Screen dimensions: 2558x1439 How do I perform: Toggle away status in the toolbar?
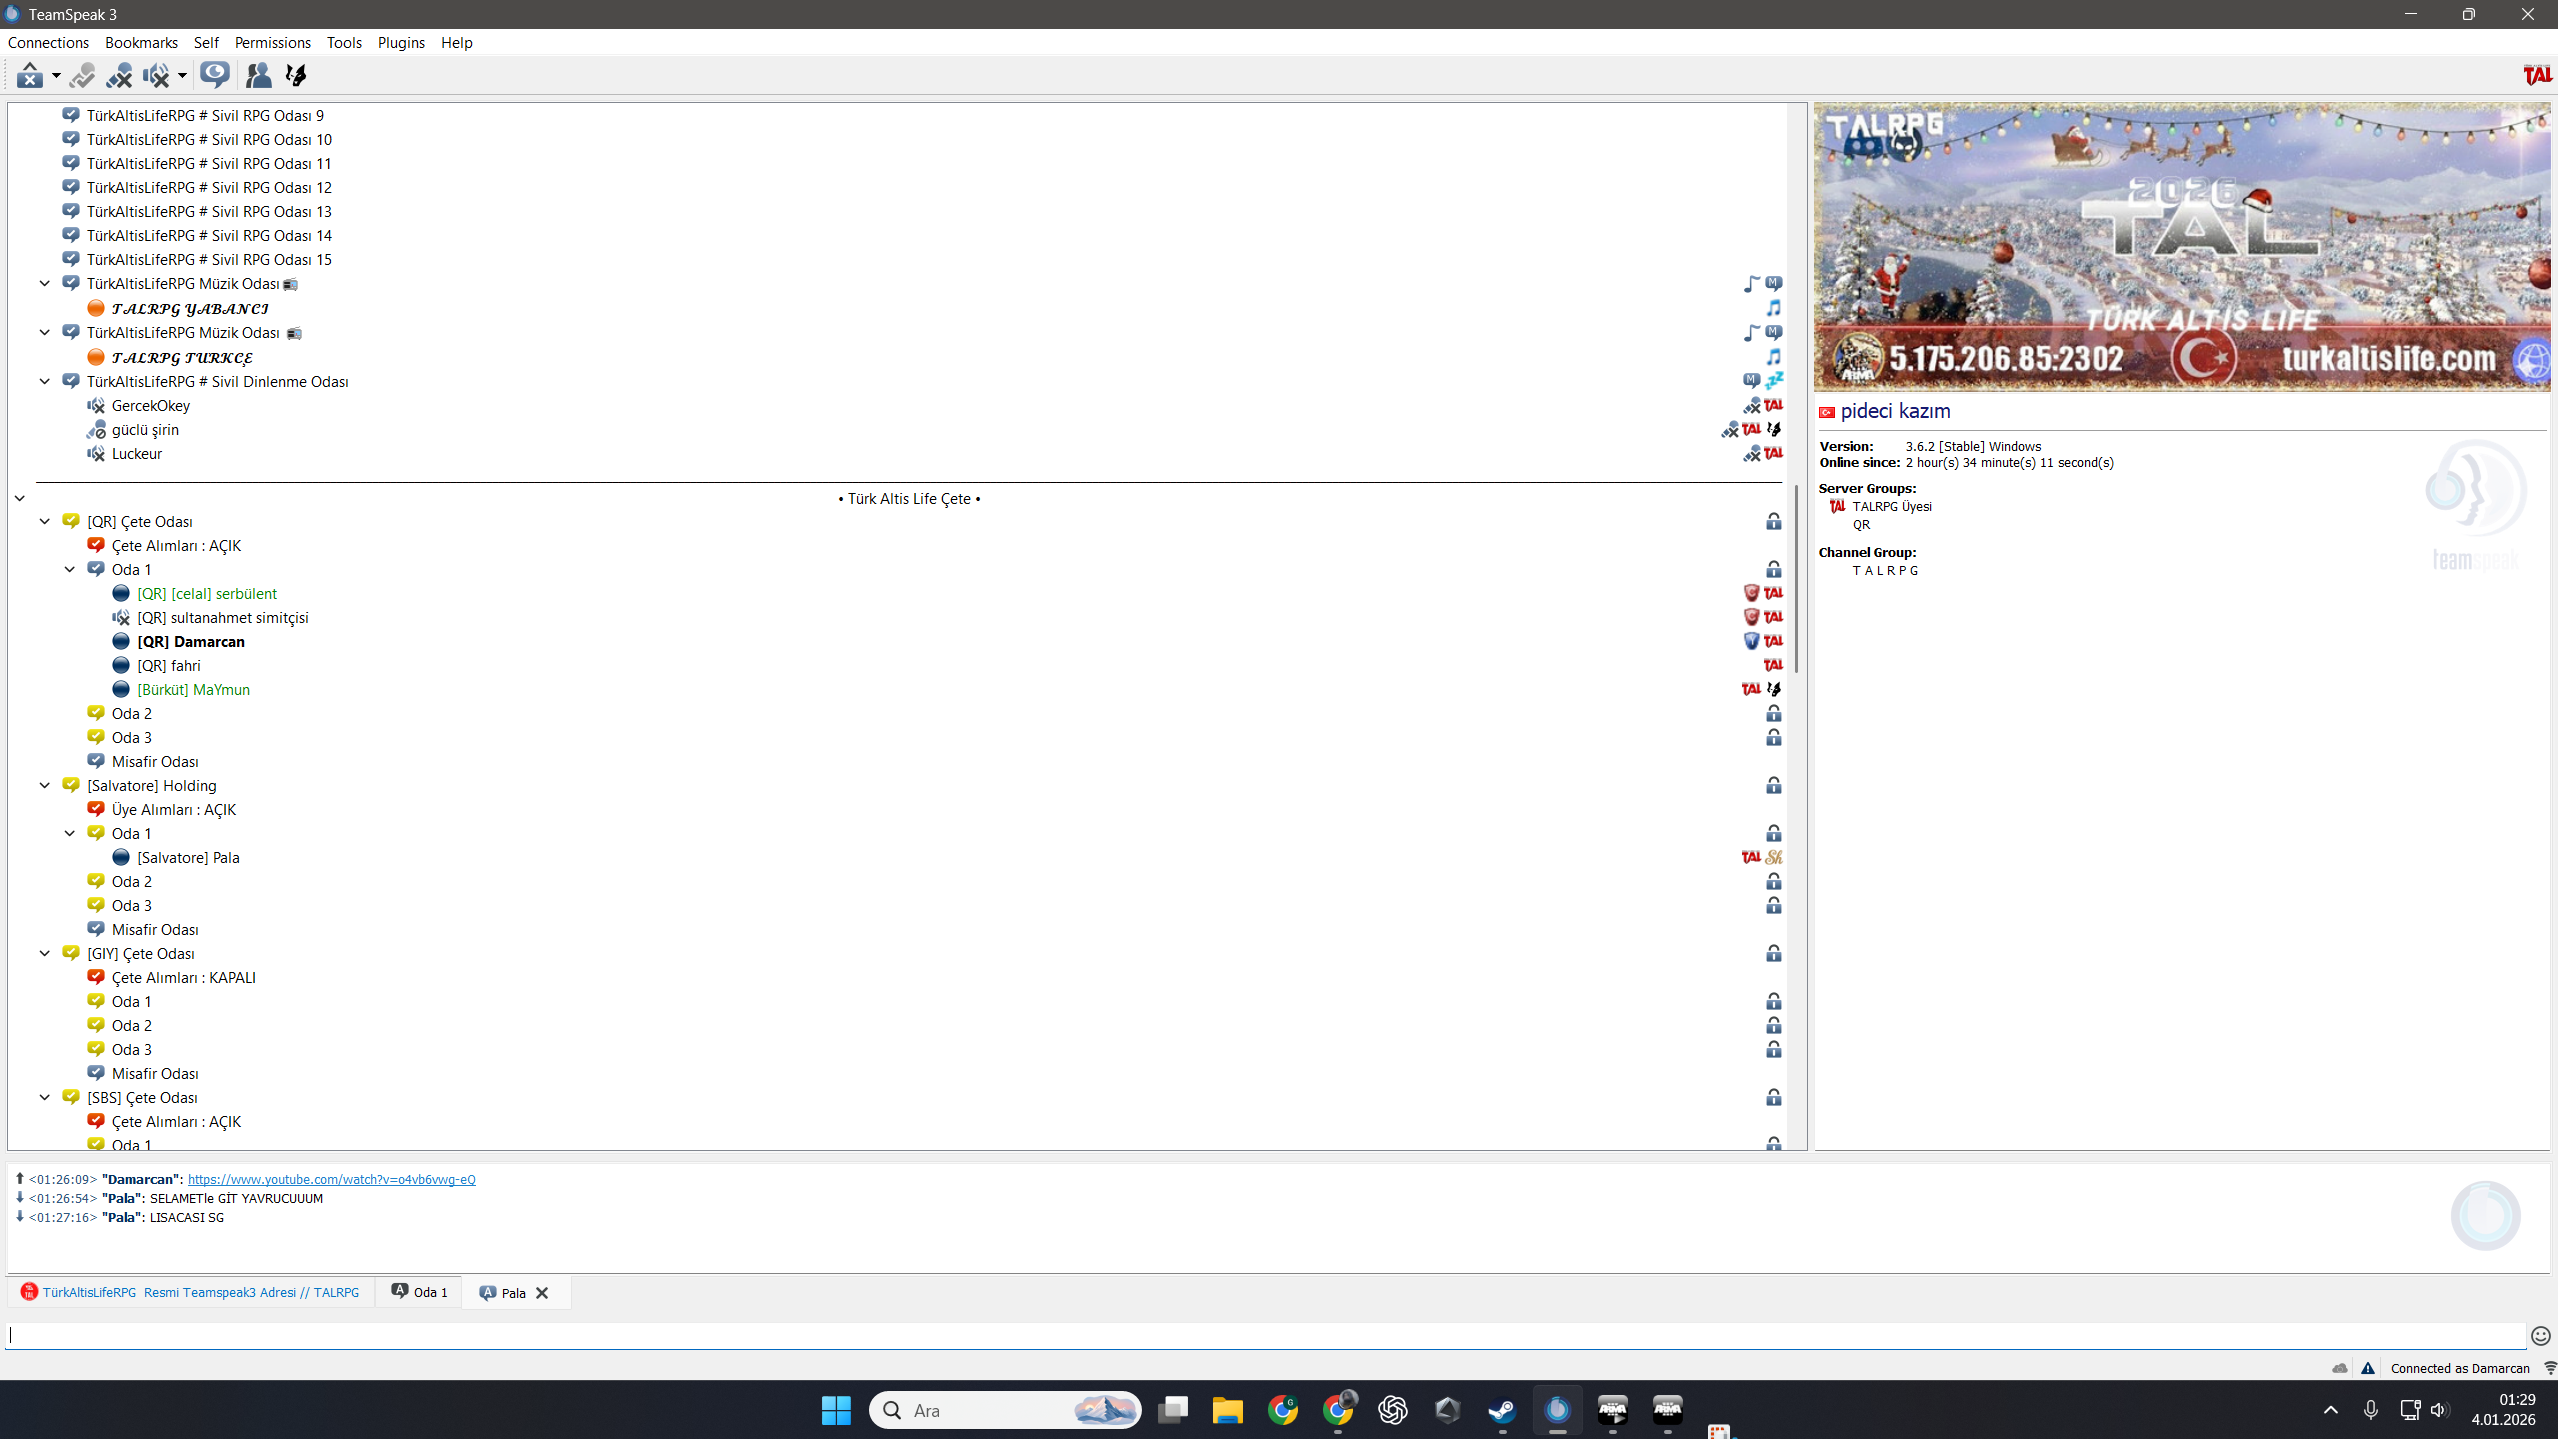[30, 75]
